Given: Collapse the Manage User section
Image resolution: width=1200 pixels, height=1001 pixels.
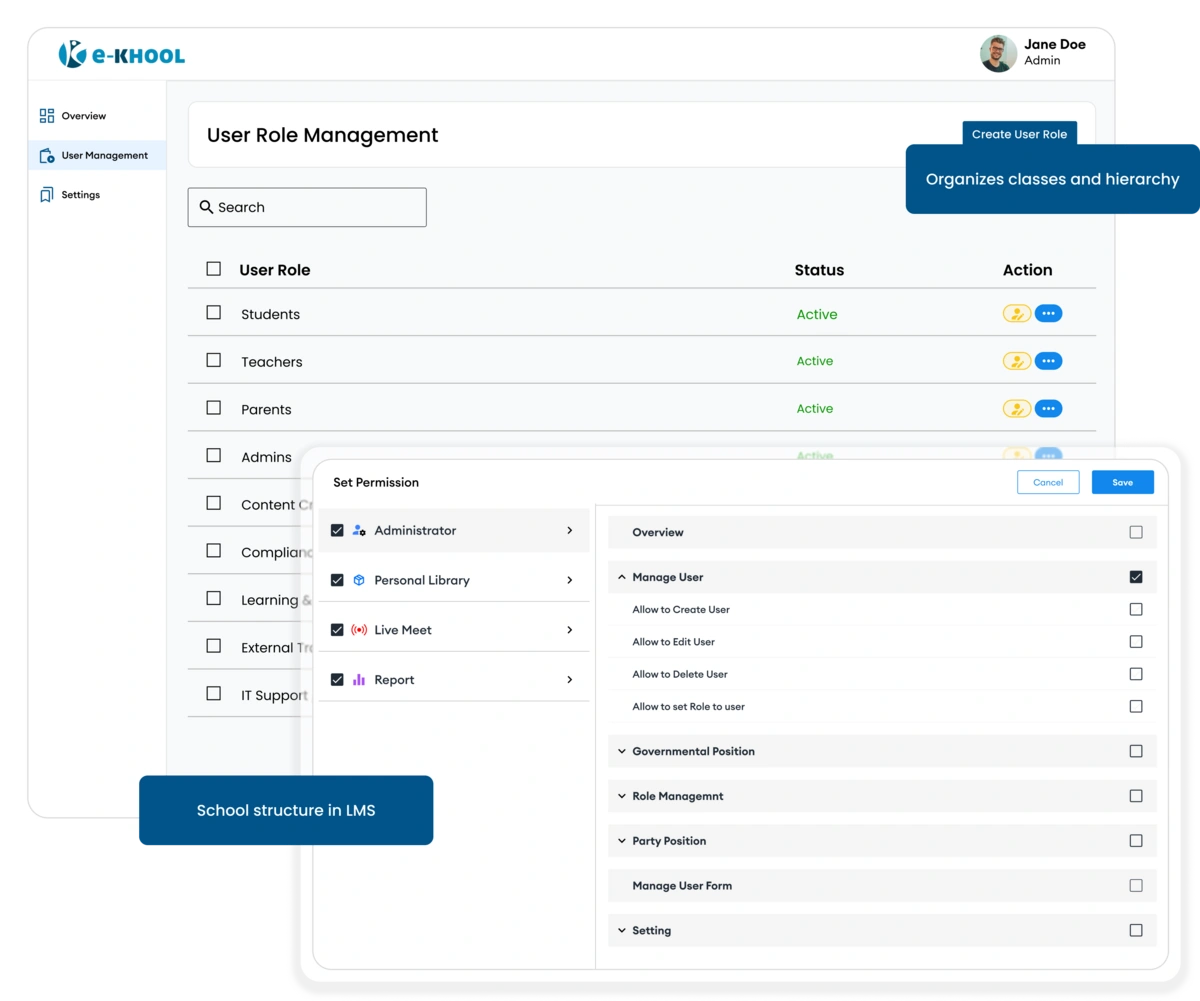Looking at the screenshot, I should [622, 577].
